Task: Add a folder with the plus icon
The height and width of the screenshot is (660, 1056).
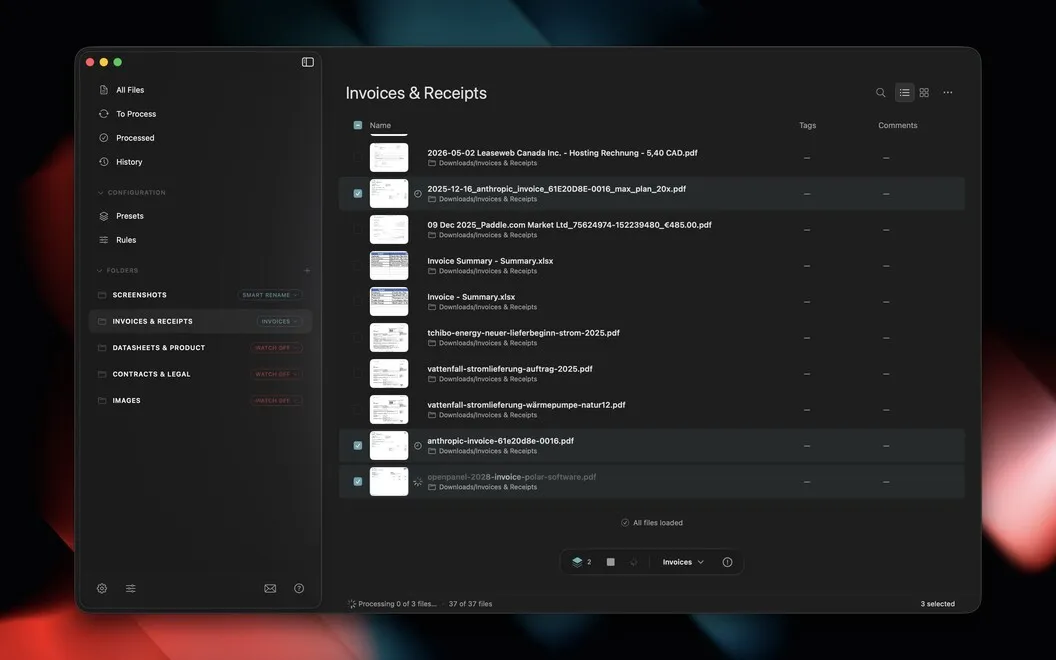Action: 307,271
